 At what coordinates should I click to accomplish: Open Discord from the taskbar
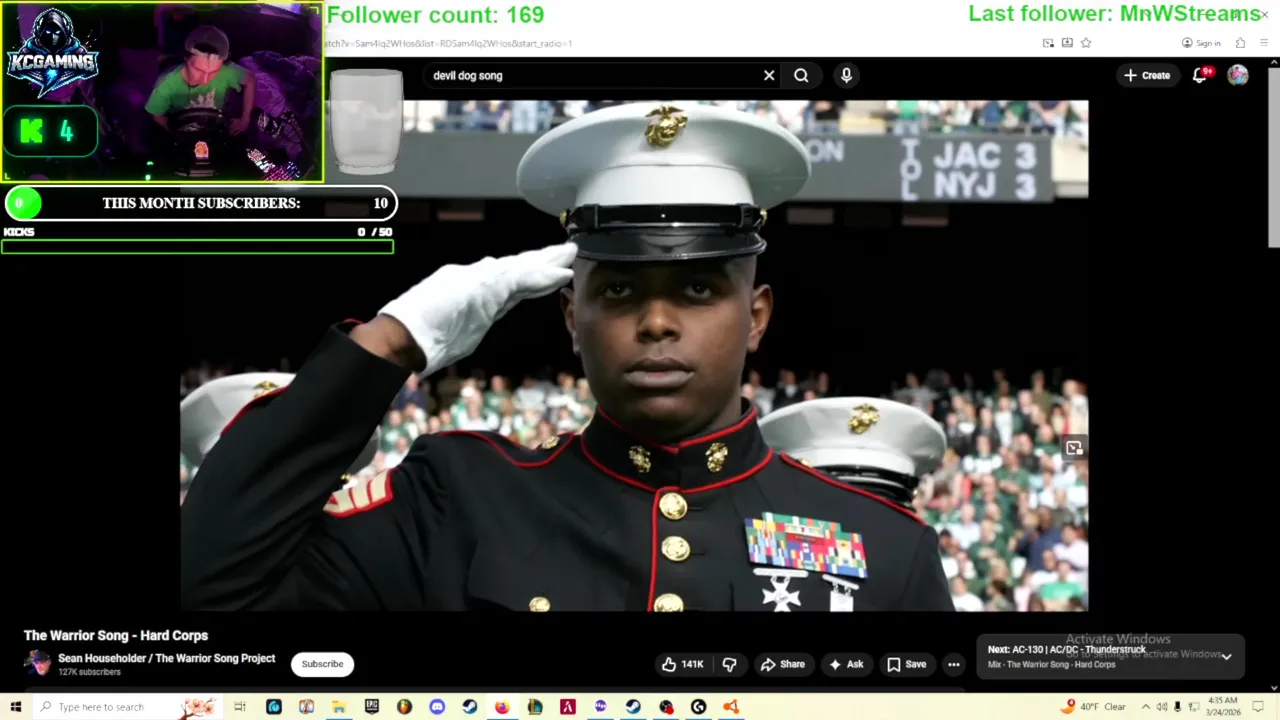(x=437, y=707)
